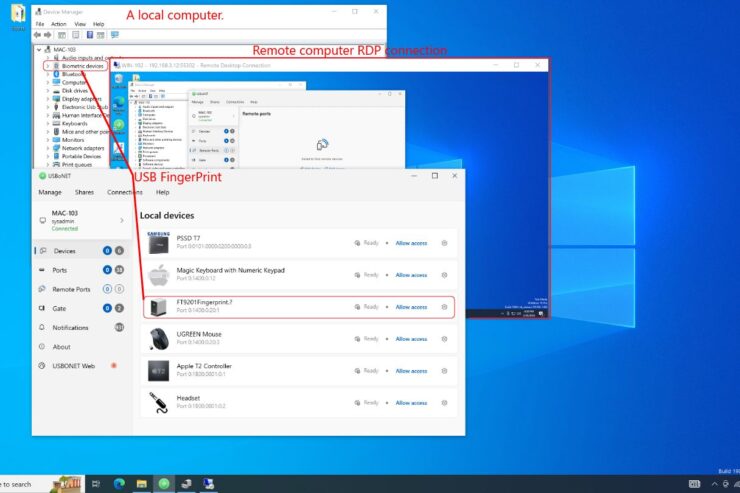Open File menu in Device Manager
The image size is (740, 493).
40,24
